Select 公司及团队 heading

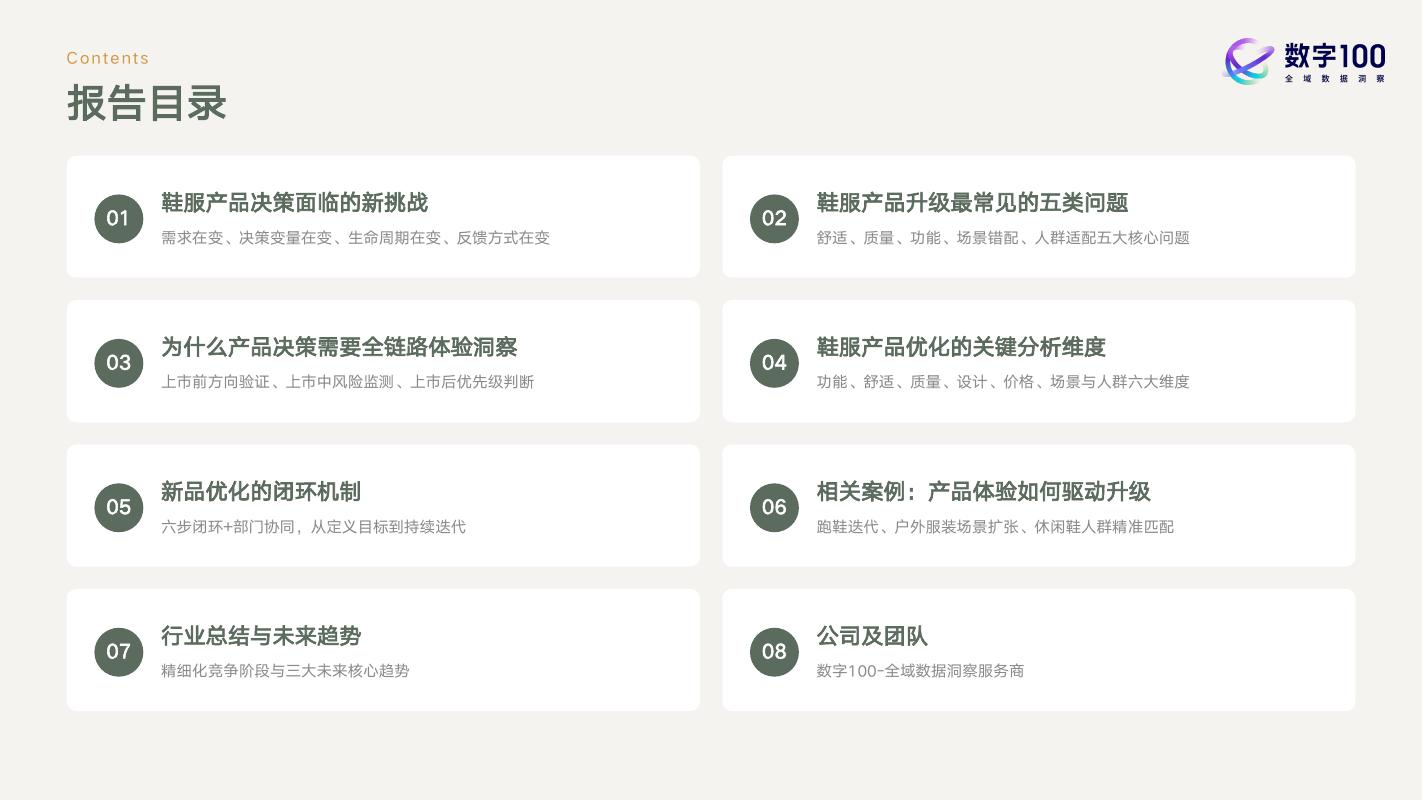(x=872, y=636)
